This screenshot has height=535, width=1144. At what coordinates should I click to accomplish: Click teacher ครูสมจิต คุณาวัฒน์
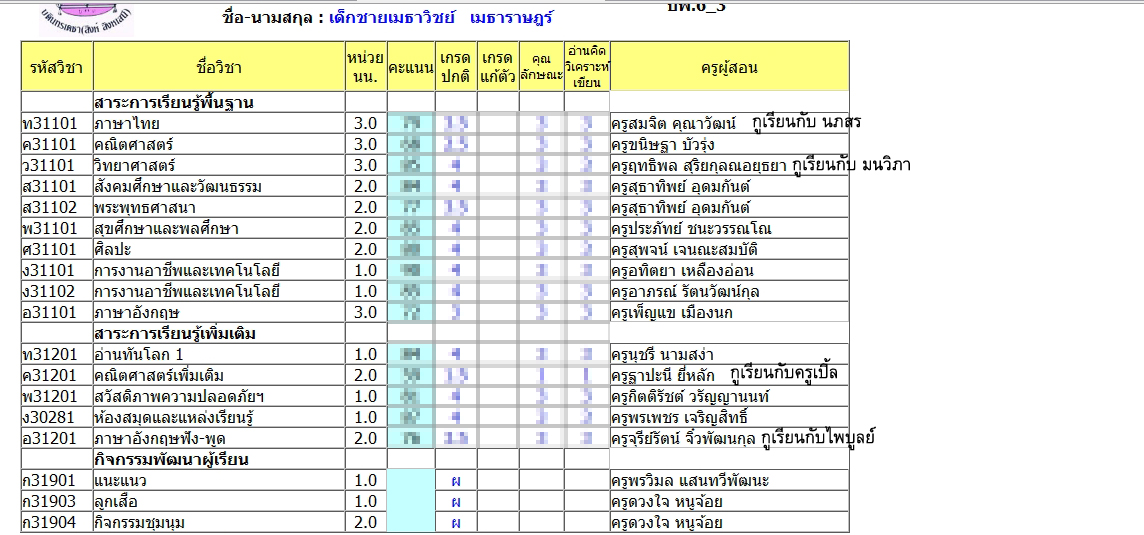pos(675,123)
